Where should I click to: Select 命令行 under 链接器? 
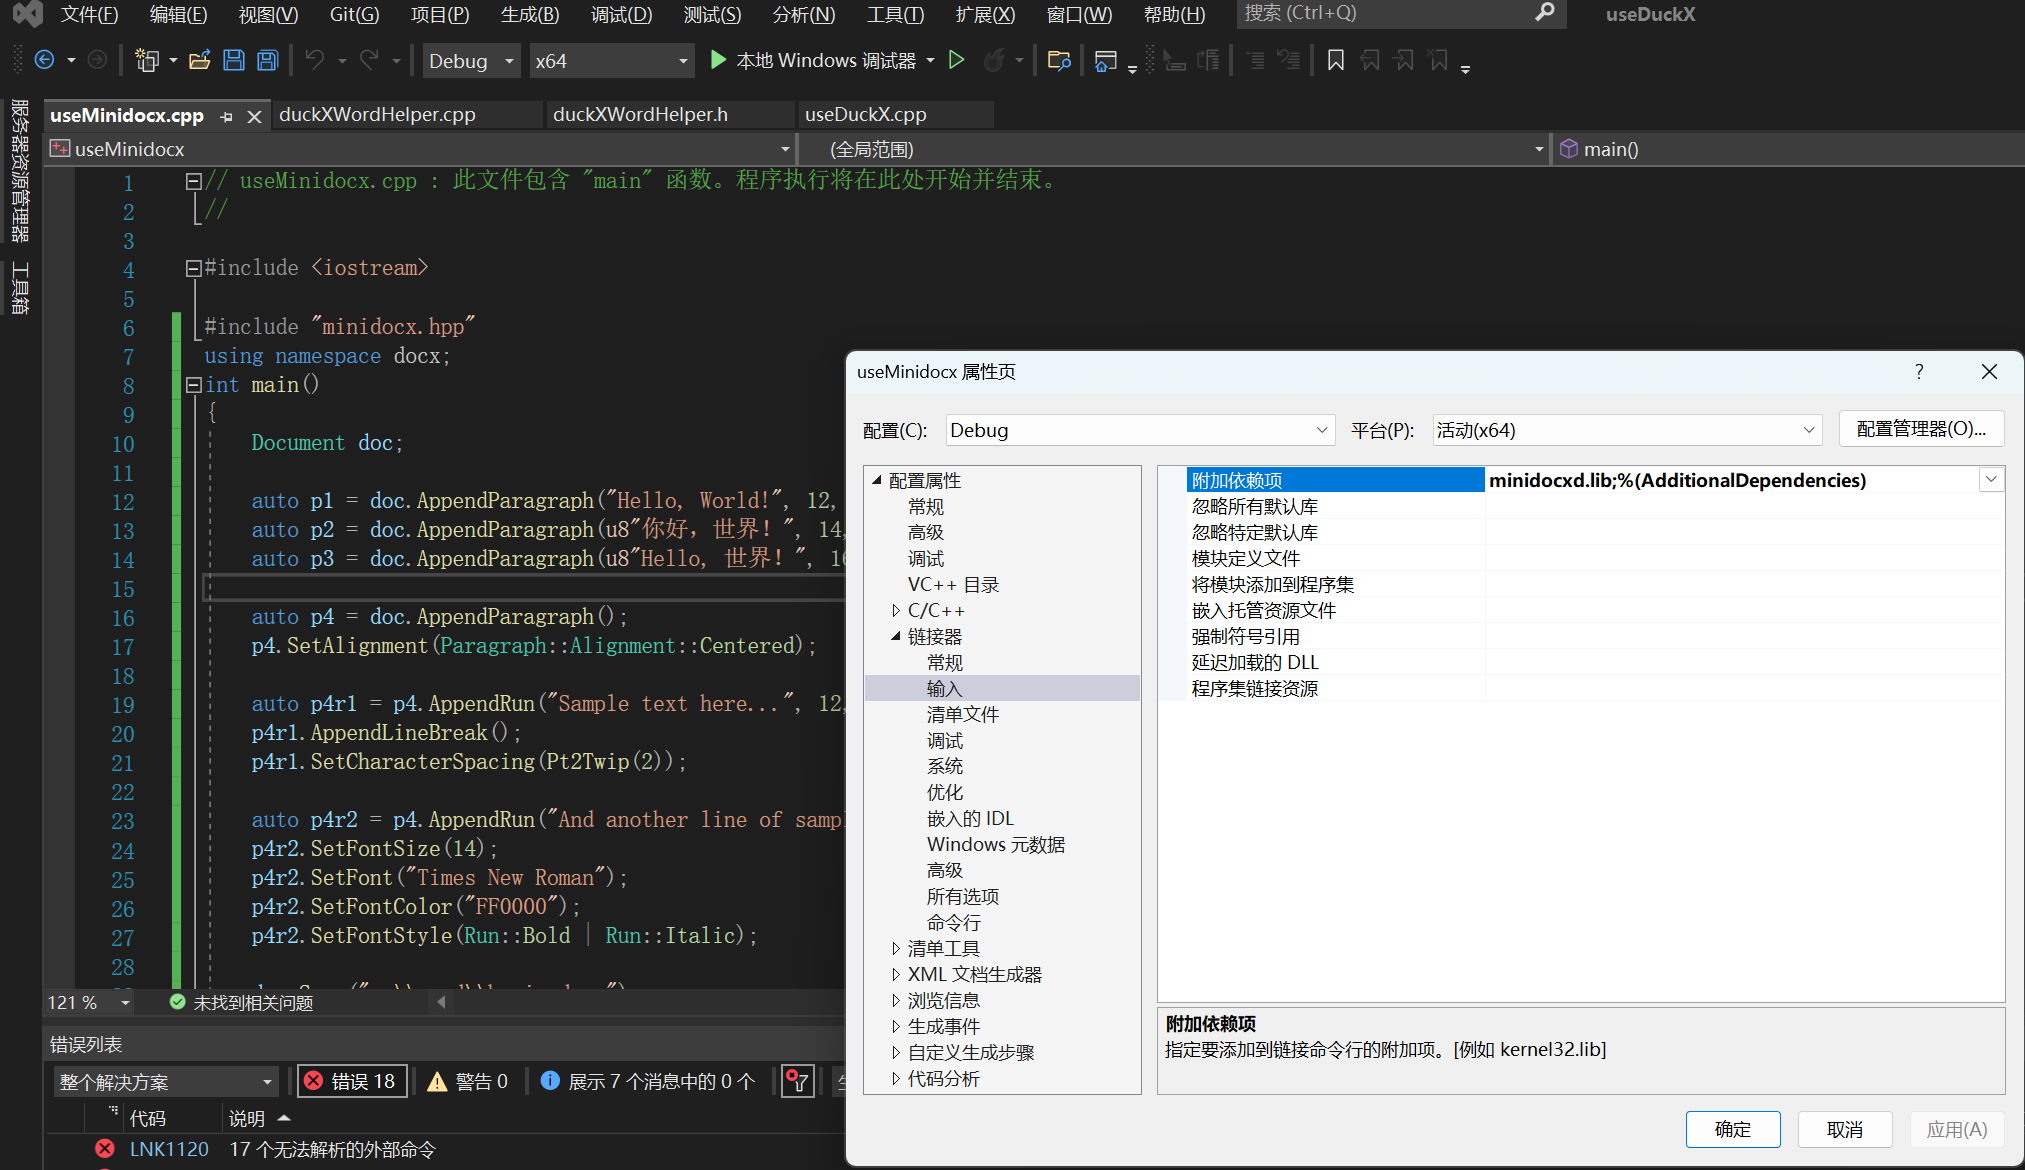point(954,922)
